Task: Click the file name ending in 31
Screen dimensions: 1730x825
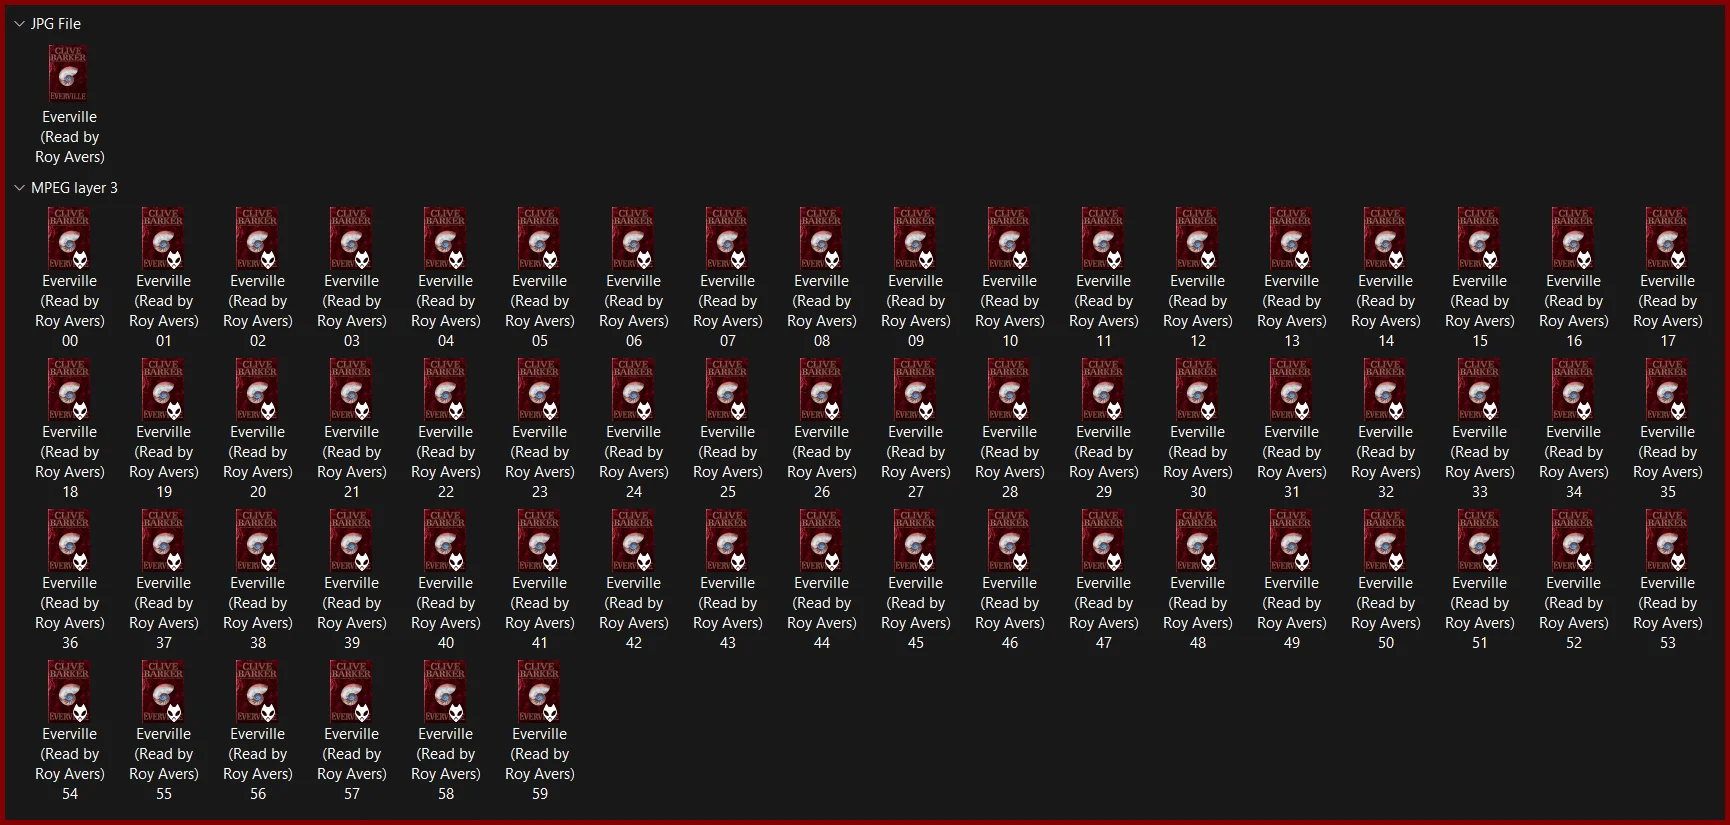Action: [1291, 462]
